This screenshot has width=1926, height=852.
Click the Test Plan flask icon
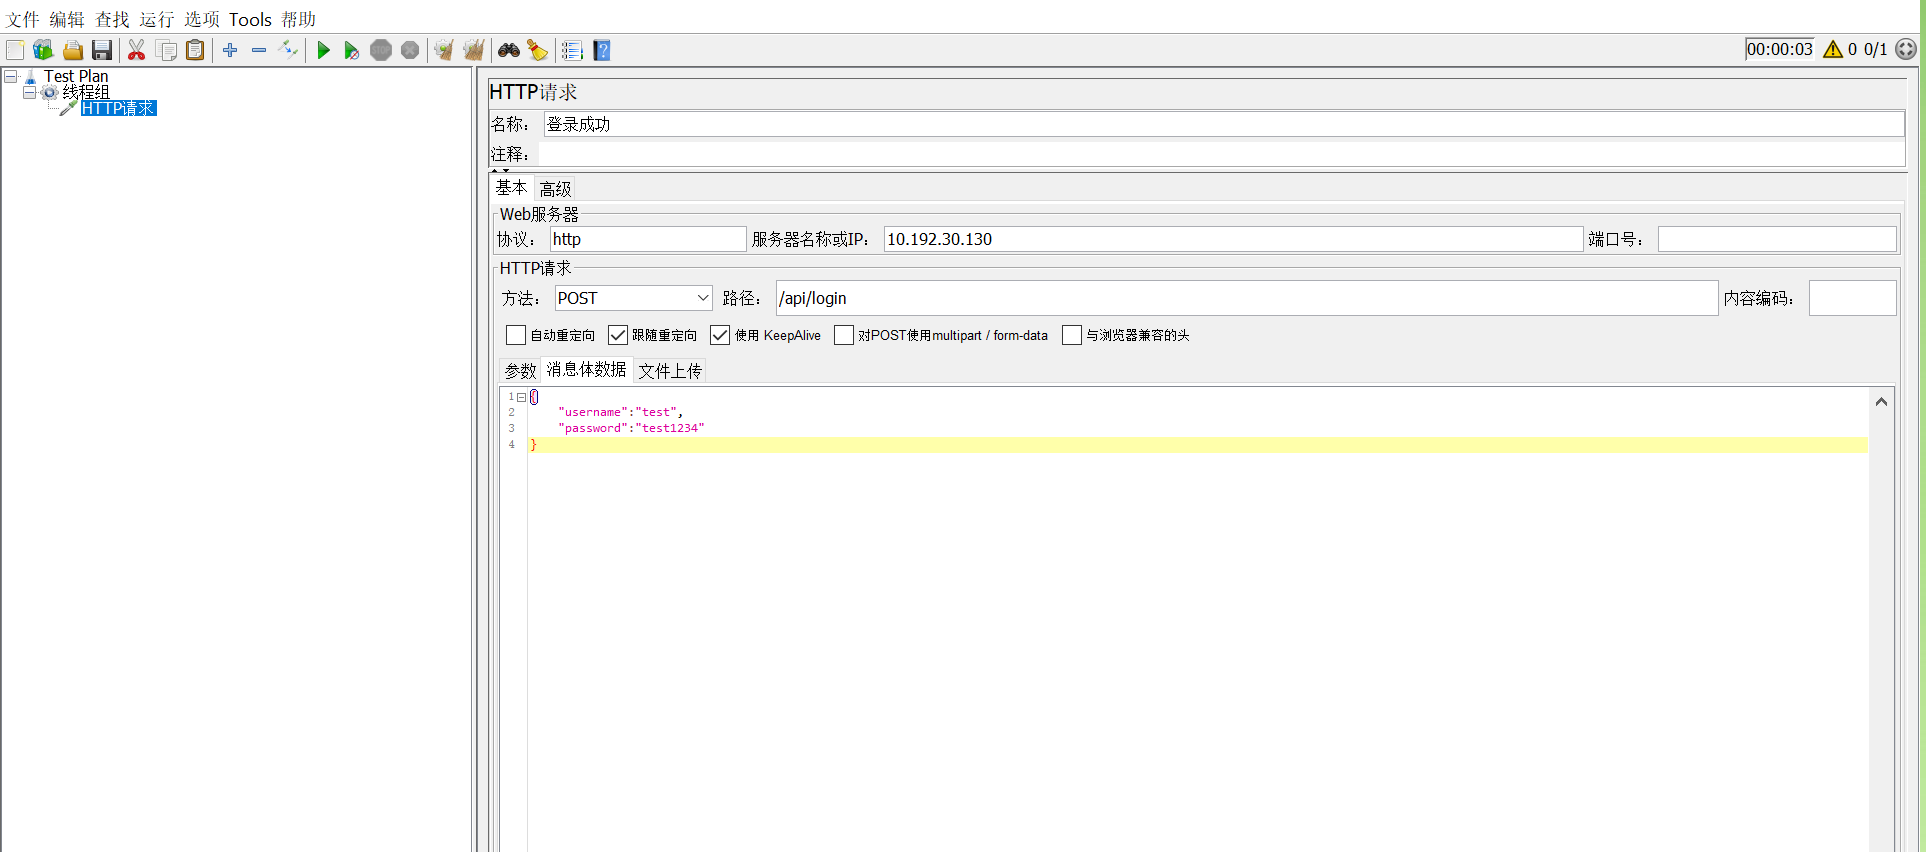coord(30,76)
